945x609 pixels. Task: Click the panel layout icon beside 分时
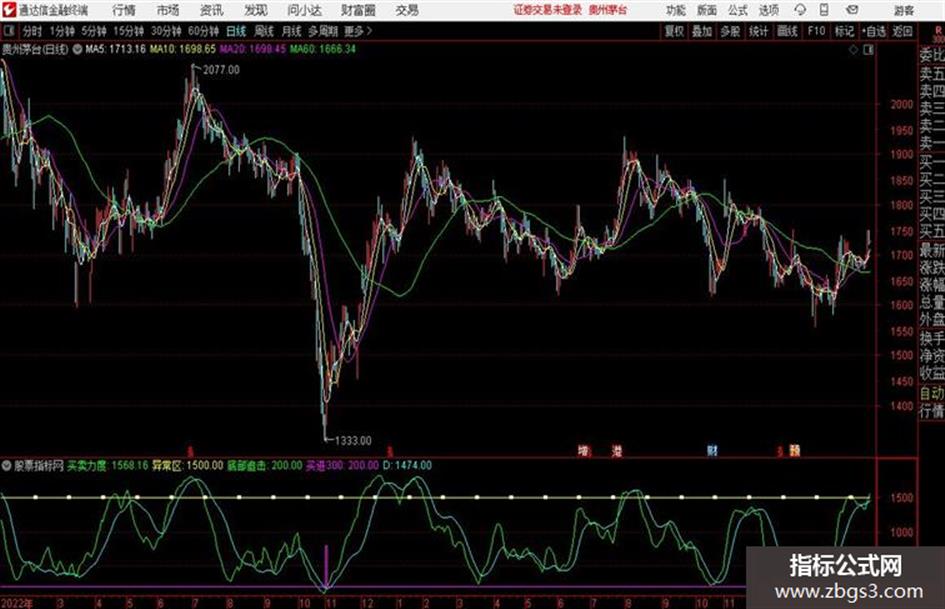point(9,31)
